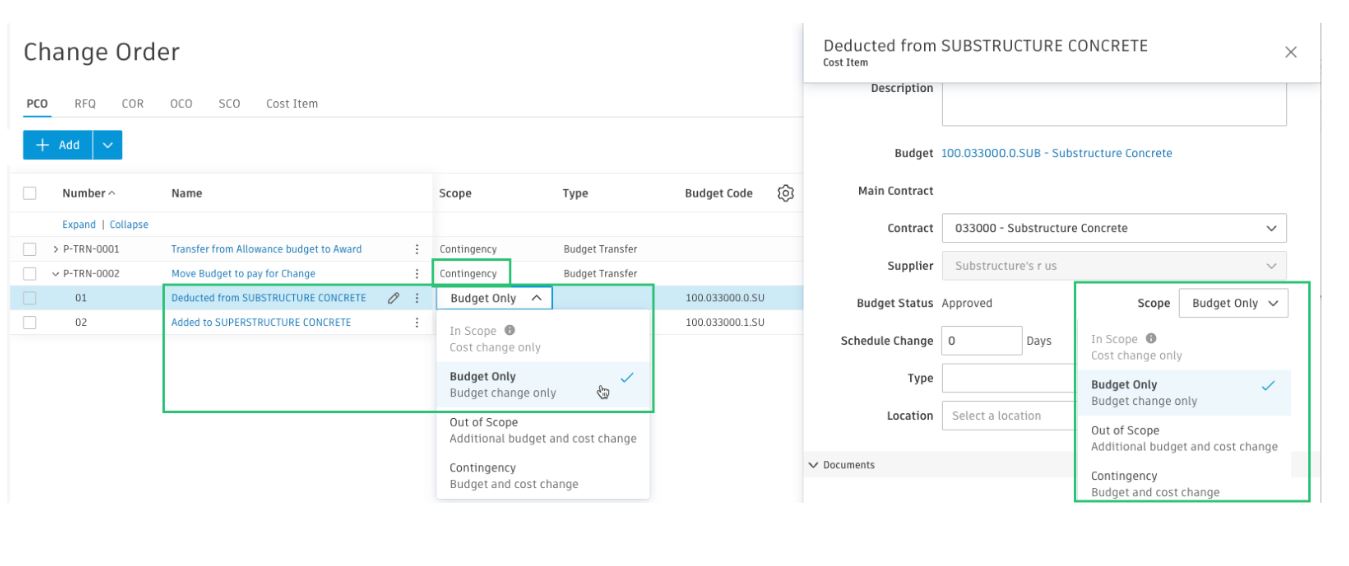The width and height of the screenshot is (1349, 566).
Task: Close the Cost Item side panel
Action: point(1291,52)
